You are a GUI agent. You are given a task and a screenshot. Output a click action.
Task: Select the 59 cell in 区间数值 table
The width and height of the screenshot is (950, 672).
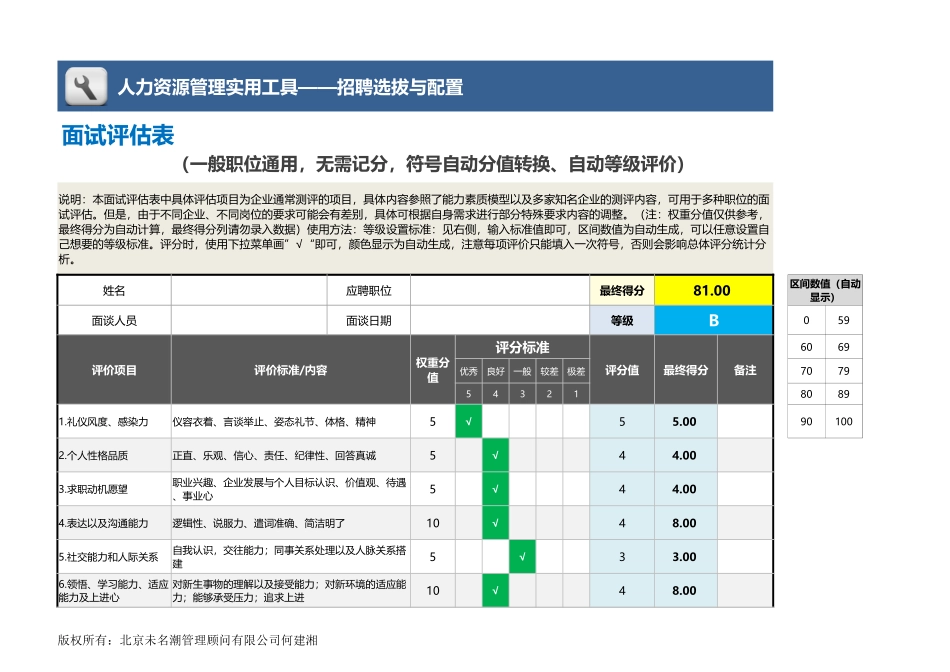point(843,319)
